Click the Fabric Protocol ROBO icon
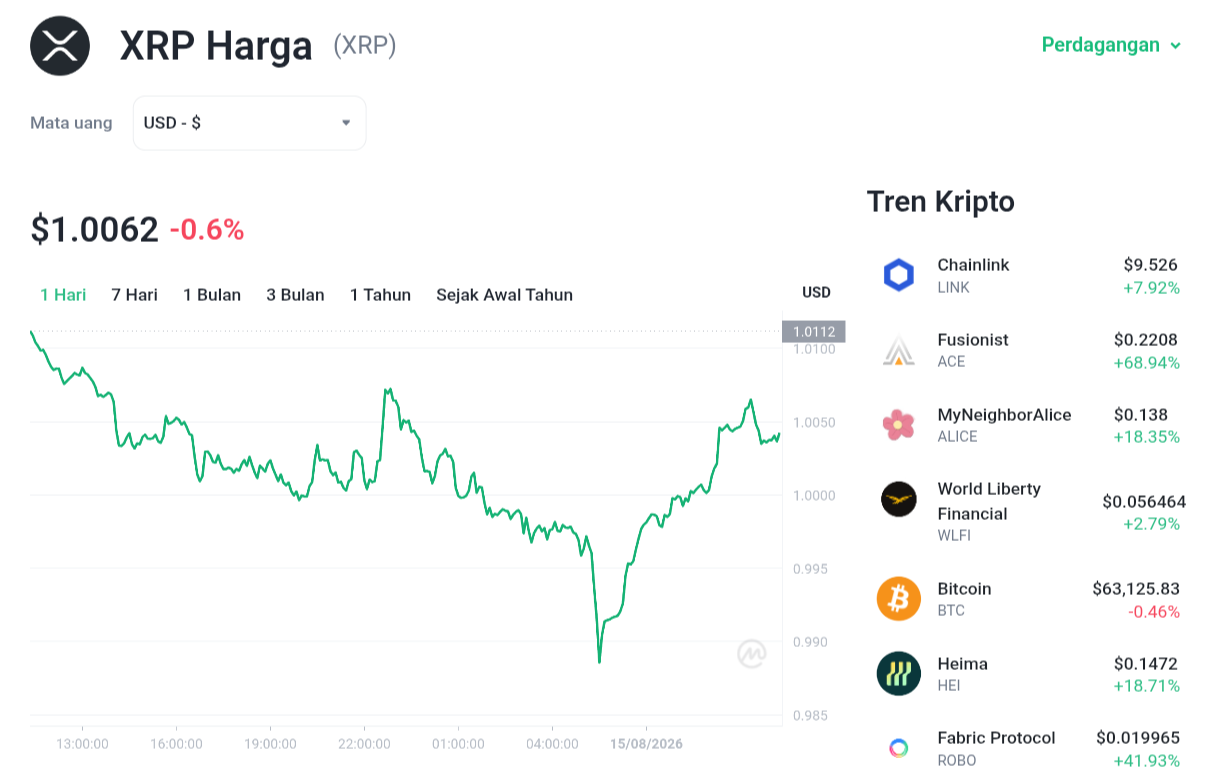Screen dimensions: 1220x775 [x=899, y=748]
